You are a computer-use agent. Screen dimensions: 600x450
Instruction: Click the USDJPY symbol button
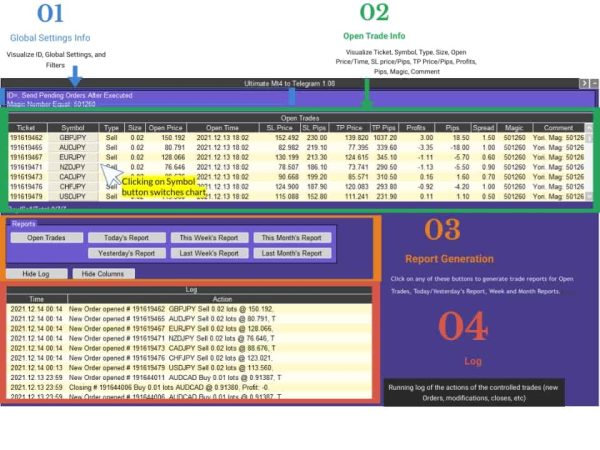click(73, 196)
